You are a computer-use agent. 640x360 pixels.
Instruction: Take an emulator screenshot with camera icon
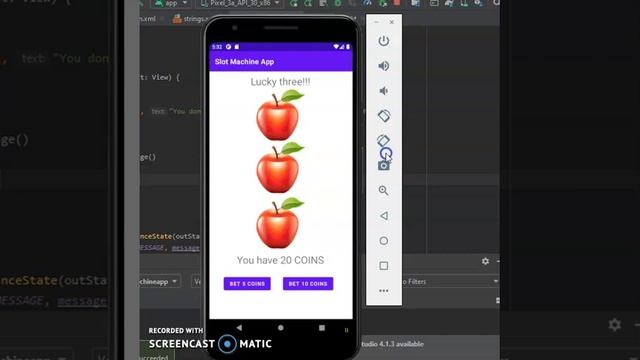pos(383,166)
